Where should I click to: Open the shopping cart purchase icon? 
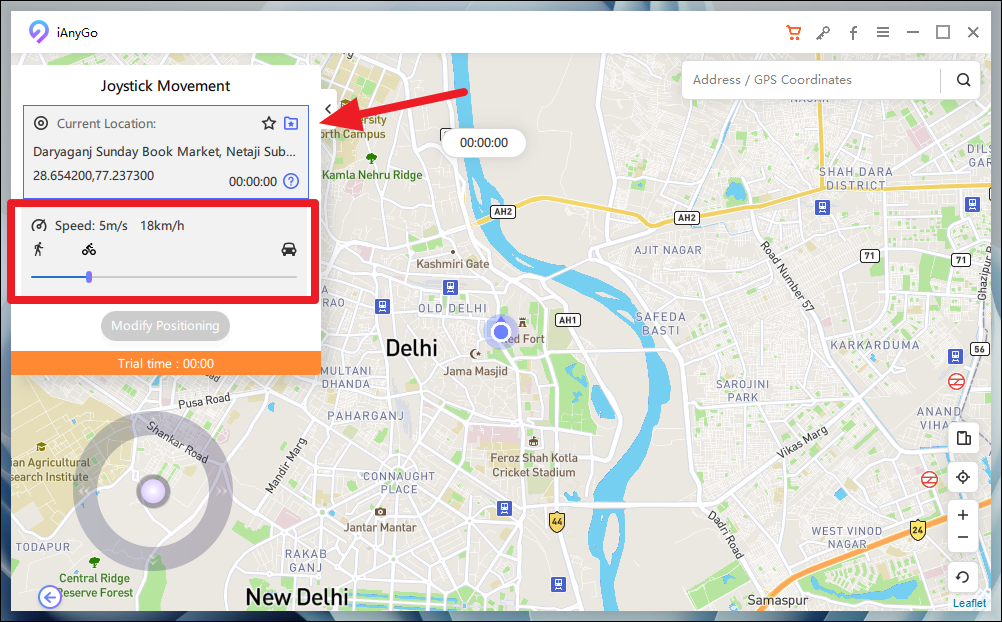click(x=793, y=33)
